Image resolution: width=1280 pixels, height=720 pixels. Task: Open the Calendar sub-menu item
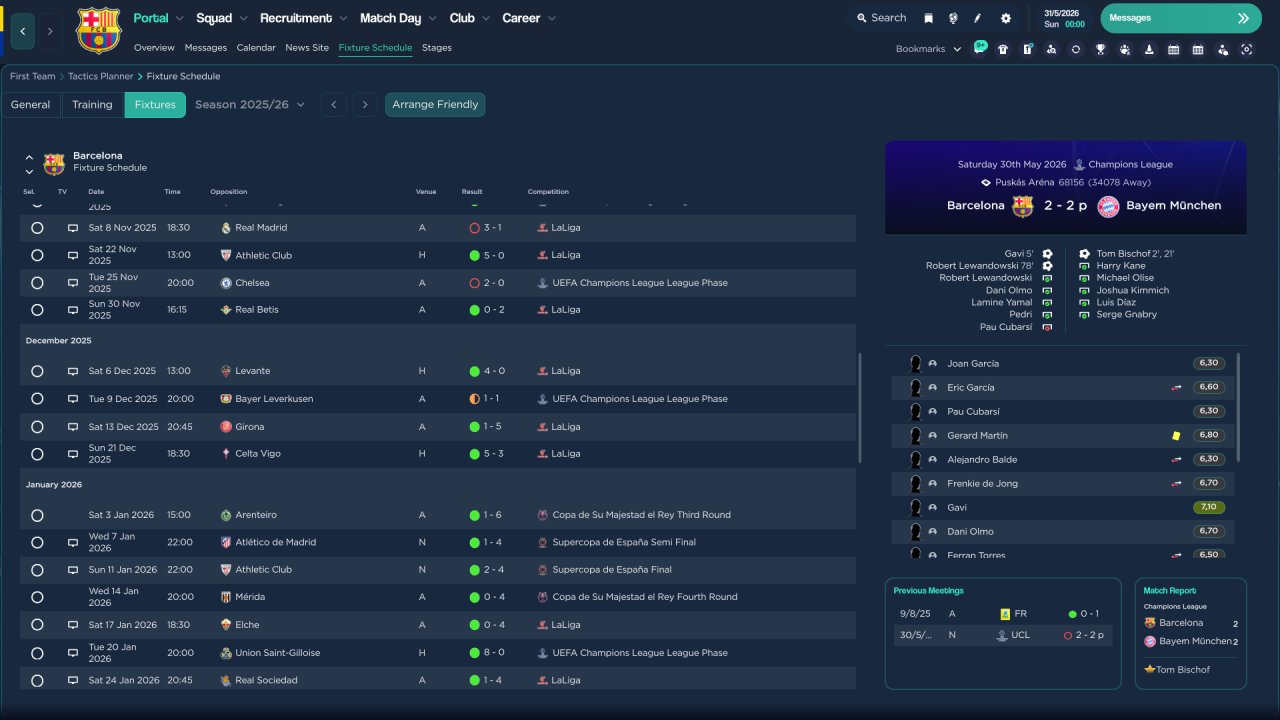click(256, 48)
